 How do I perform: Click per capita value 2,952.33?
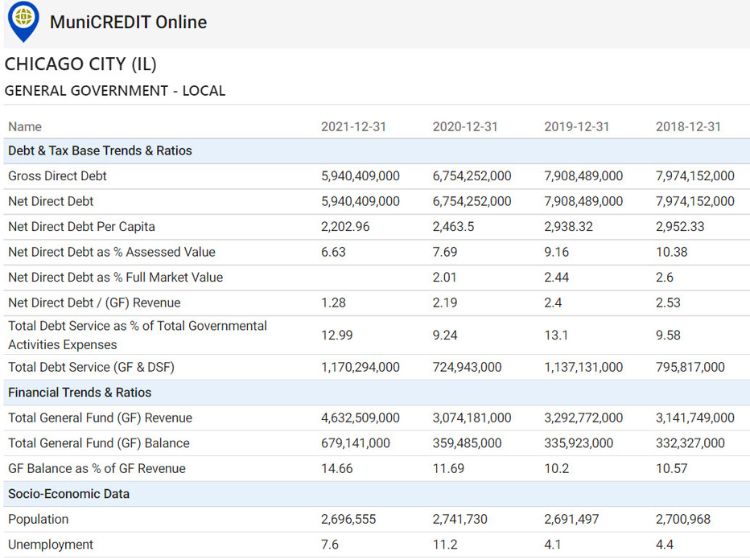pyautogui.click(x=680, y=227)
